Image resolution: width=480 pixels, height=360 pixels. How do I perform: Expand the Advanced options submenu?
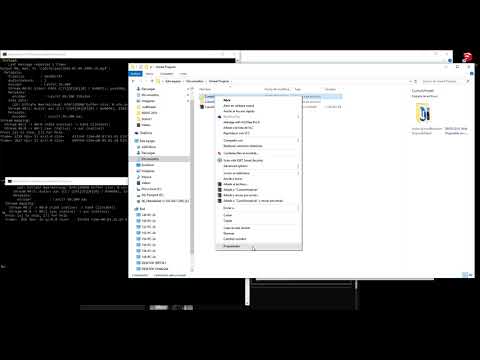click(x=298, y=166)
